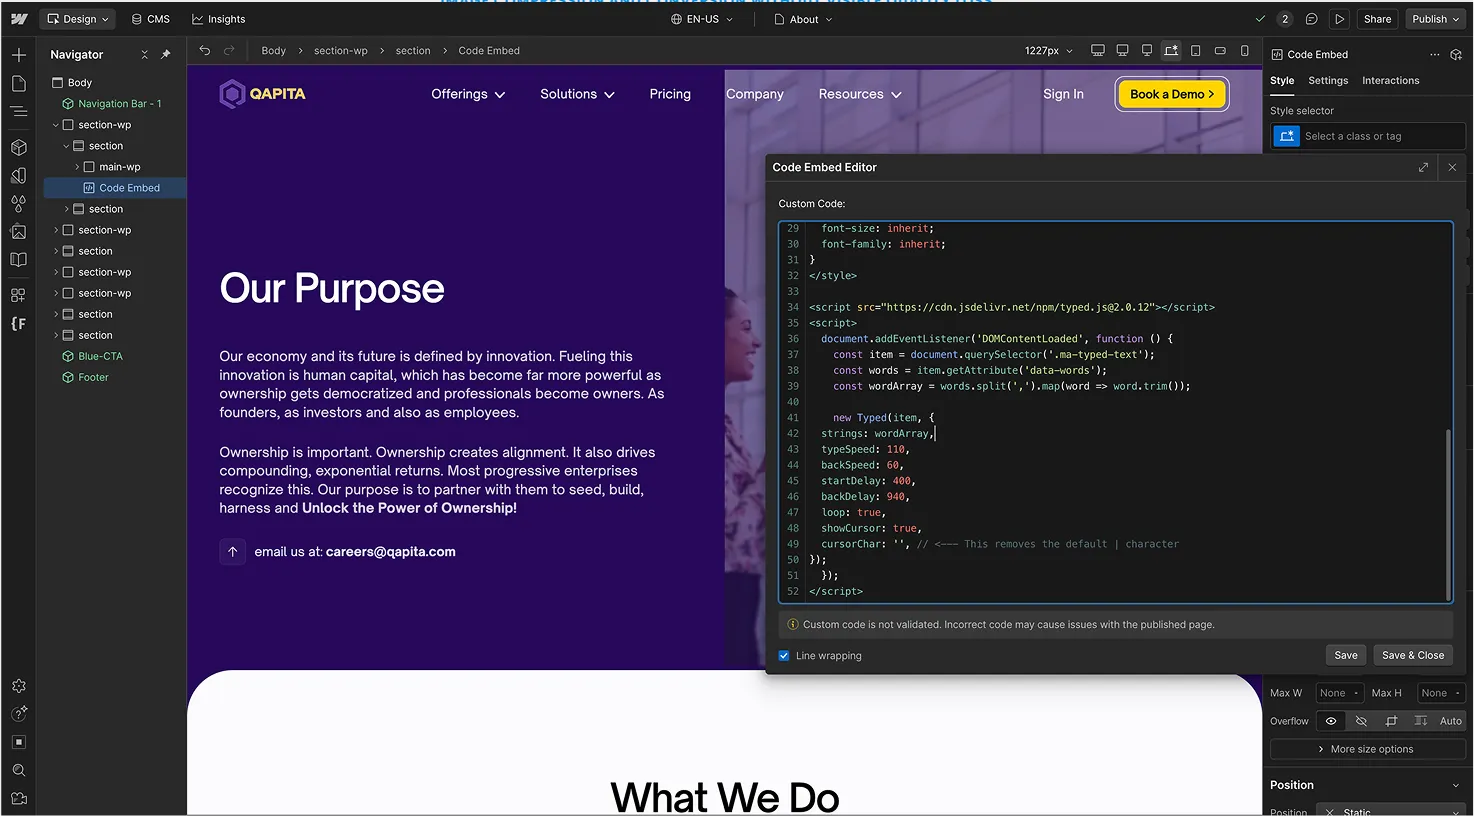Switch to the Interactions tab

[x=1390, y=81]
